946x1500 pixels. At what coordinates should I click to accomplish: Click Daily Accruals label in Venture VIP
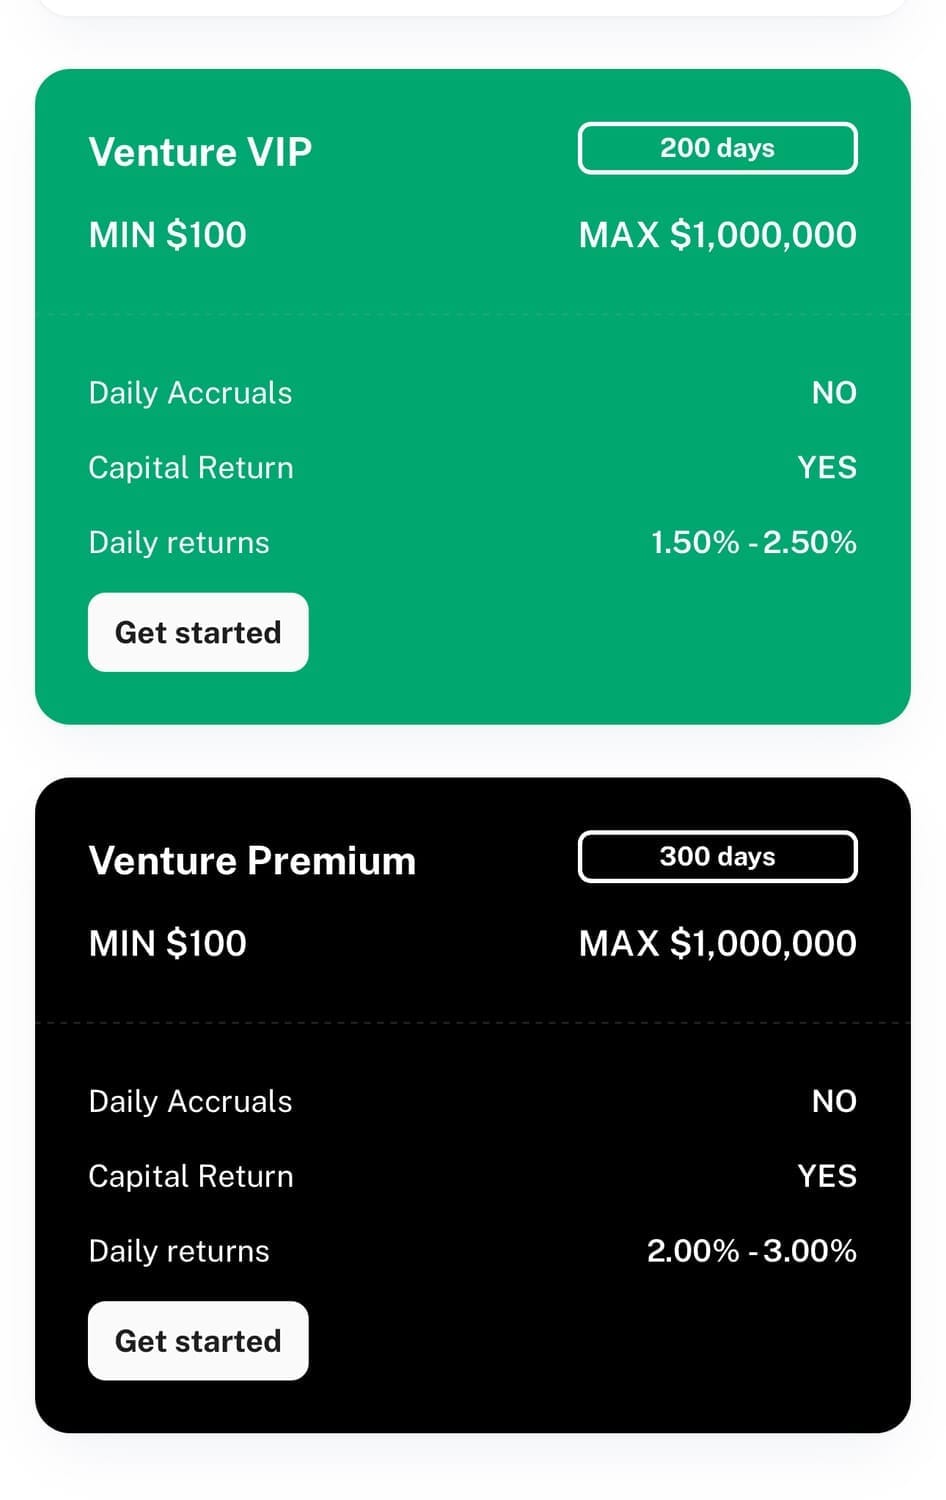coord(190,393)
